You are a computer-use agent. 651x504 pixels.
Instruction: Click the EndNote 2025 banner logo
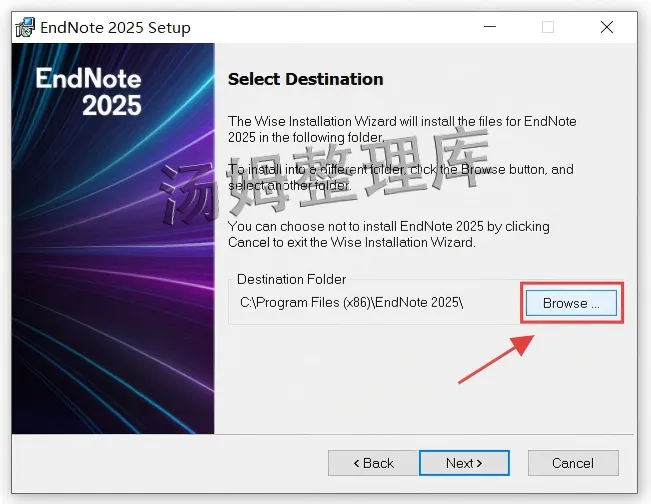coord(89,91)
